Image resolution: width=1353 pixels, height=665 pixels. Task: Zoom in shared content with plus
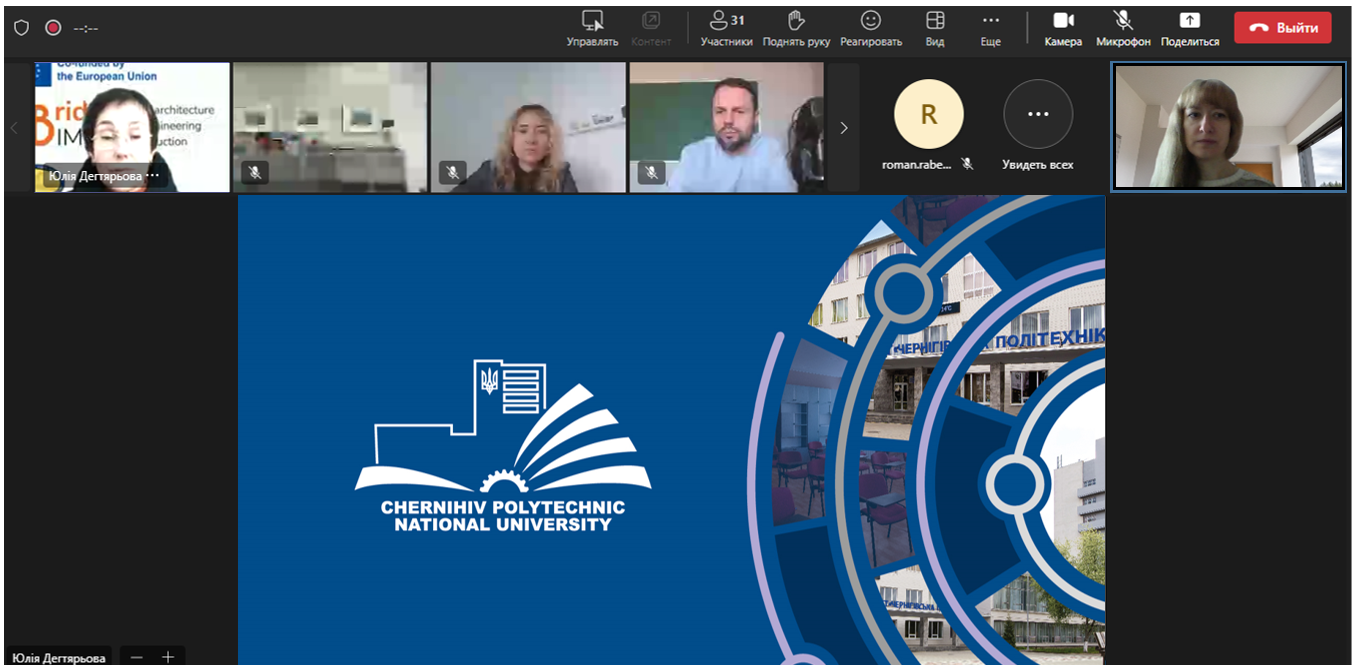click(168, 657)
